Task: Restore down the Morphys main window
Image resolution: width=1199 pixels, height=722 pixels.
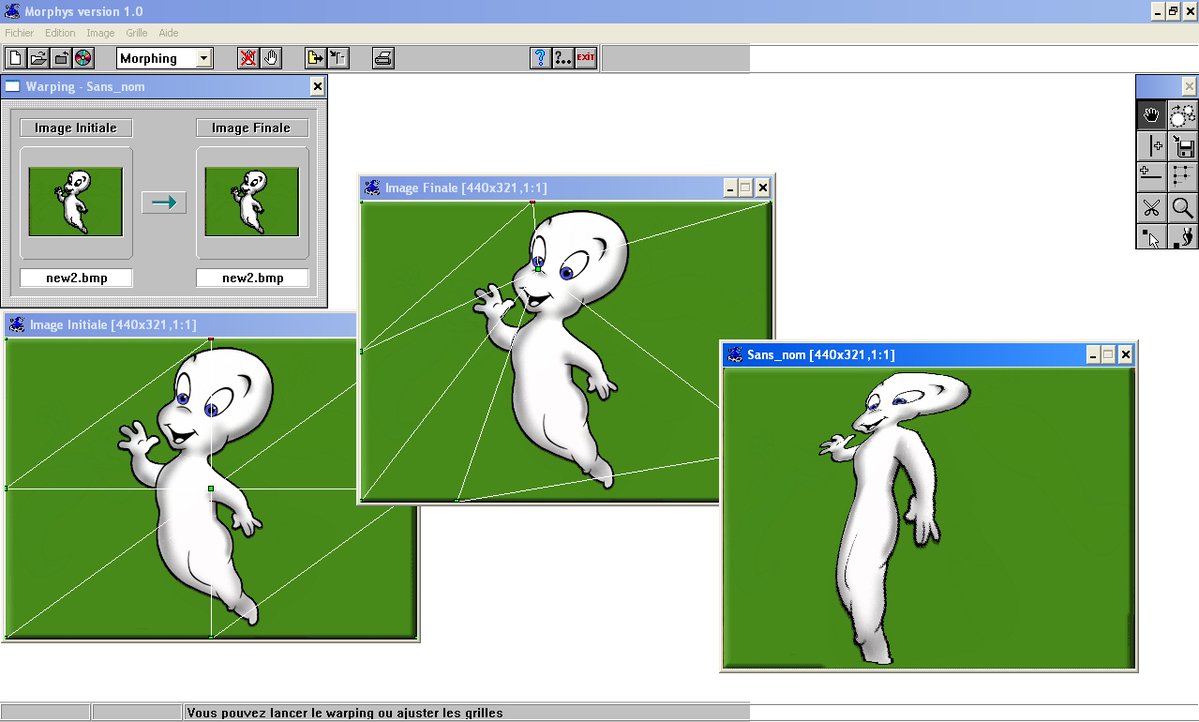Action: pyautogui.click(x=1173, y=11)
